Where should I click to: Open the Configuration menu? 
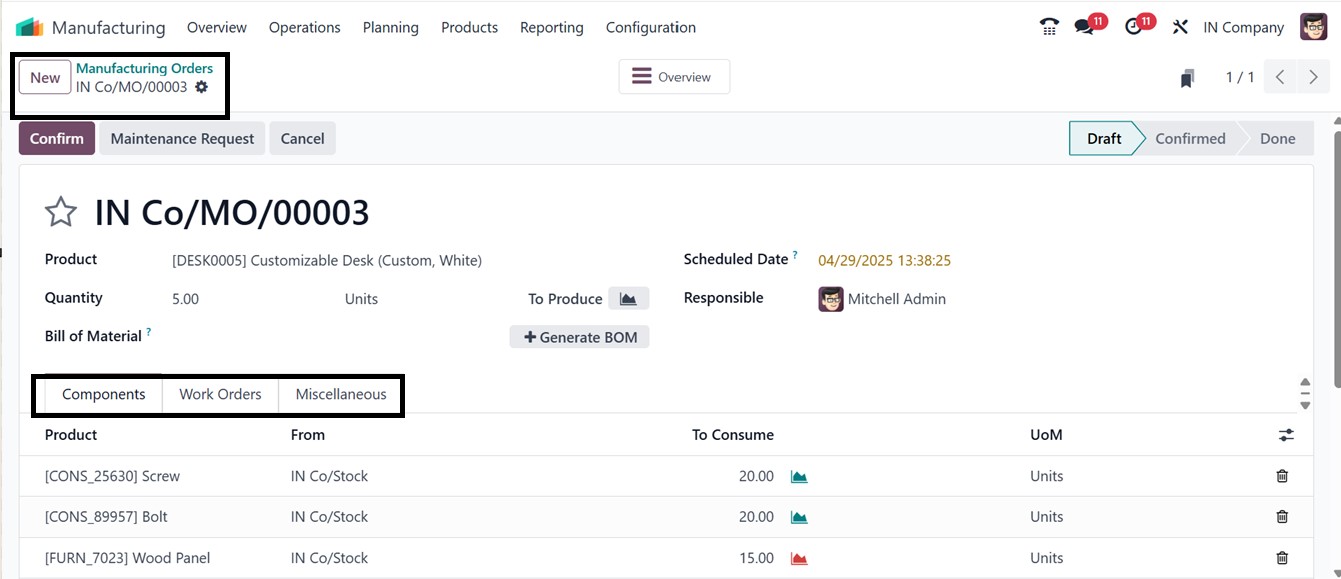(x=650, y=27)
